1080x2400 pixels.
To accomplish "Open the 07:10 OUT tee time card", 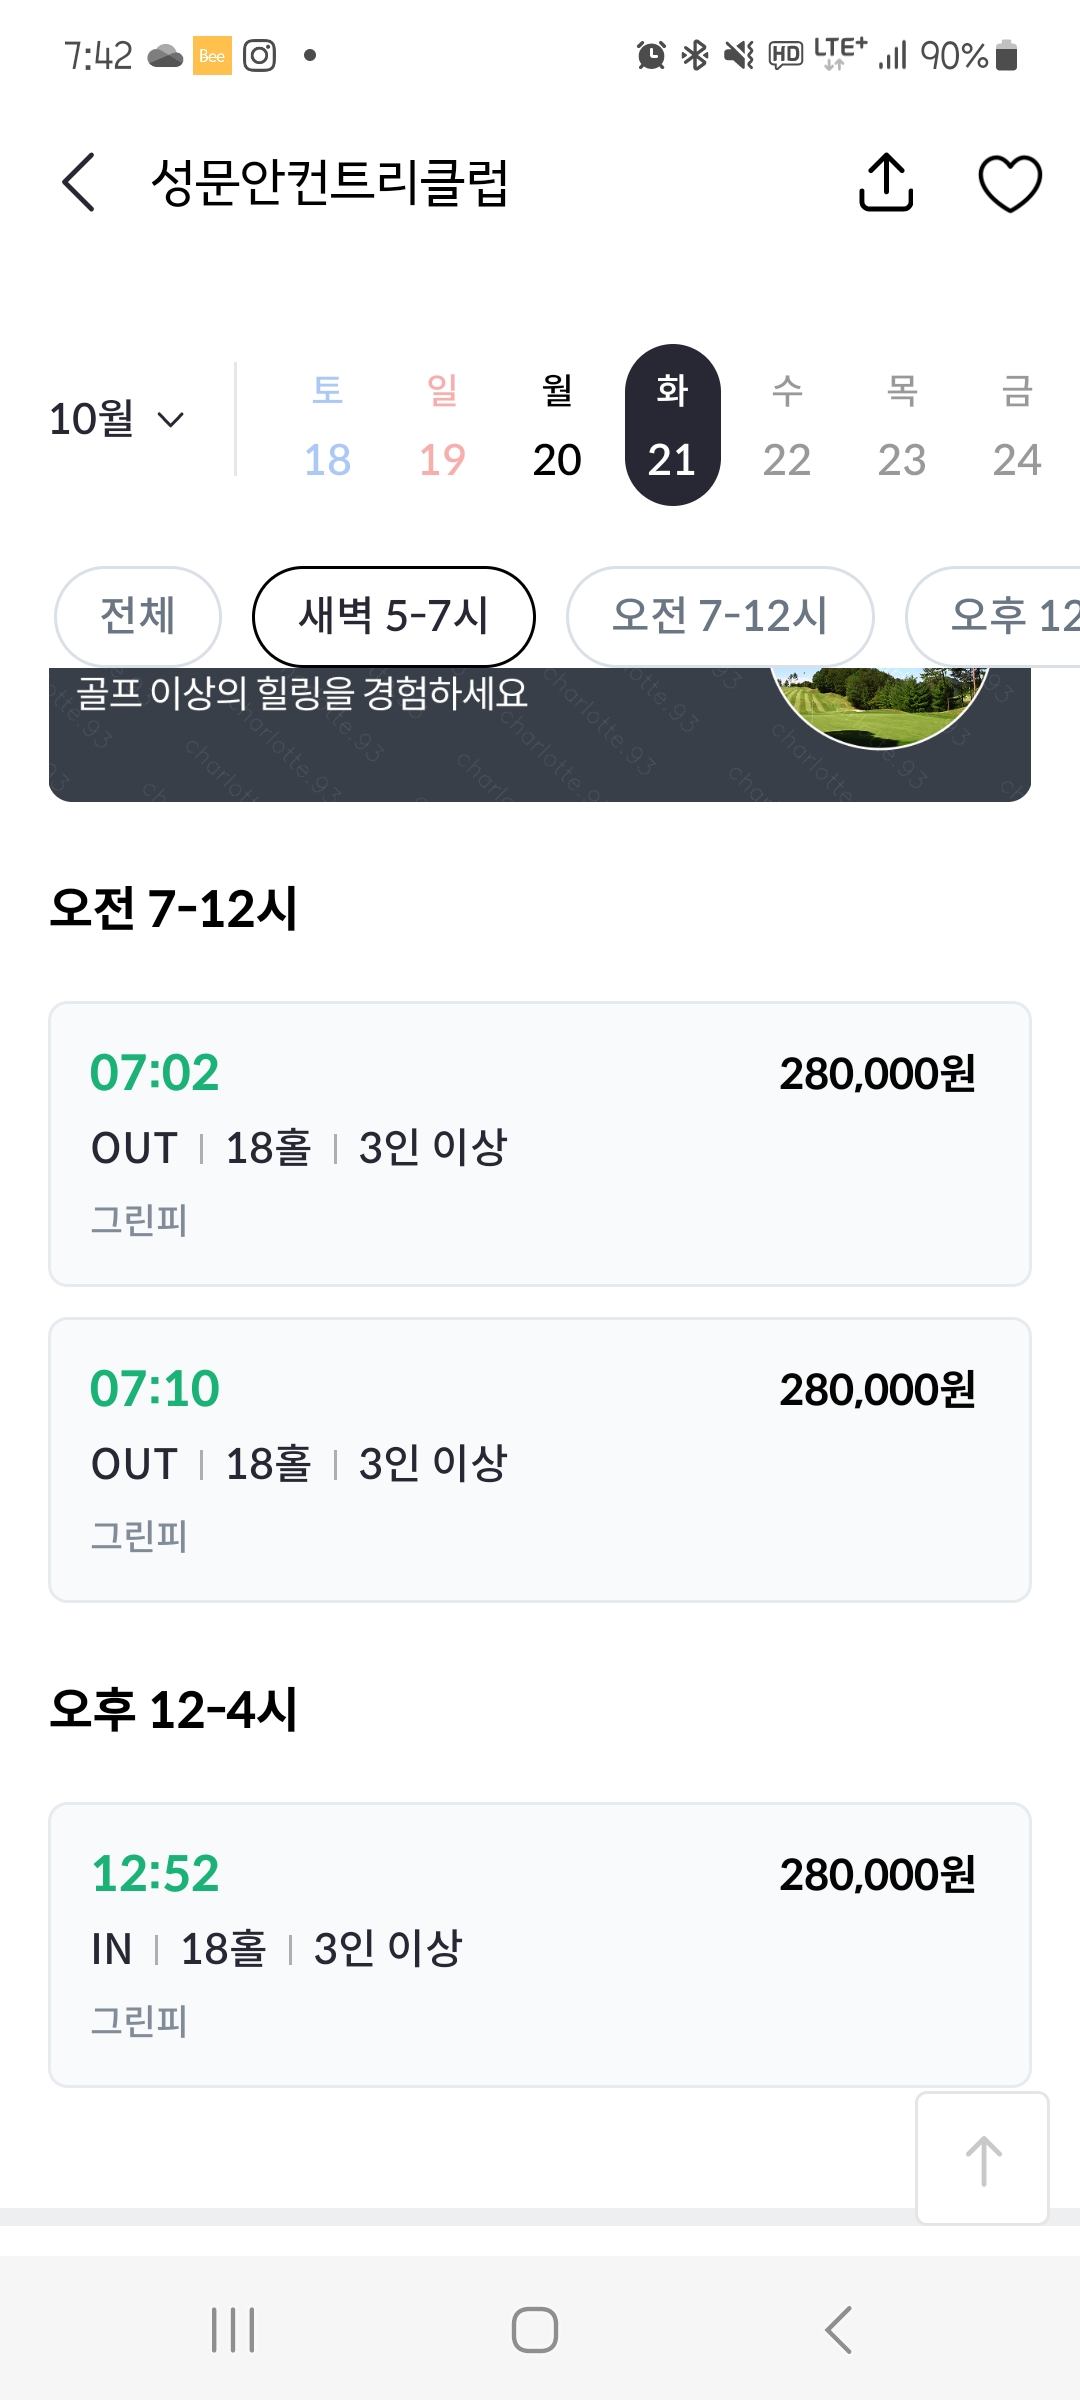I will pos(540,1459).
